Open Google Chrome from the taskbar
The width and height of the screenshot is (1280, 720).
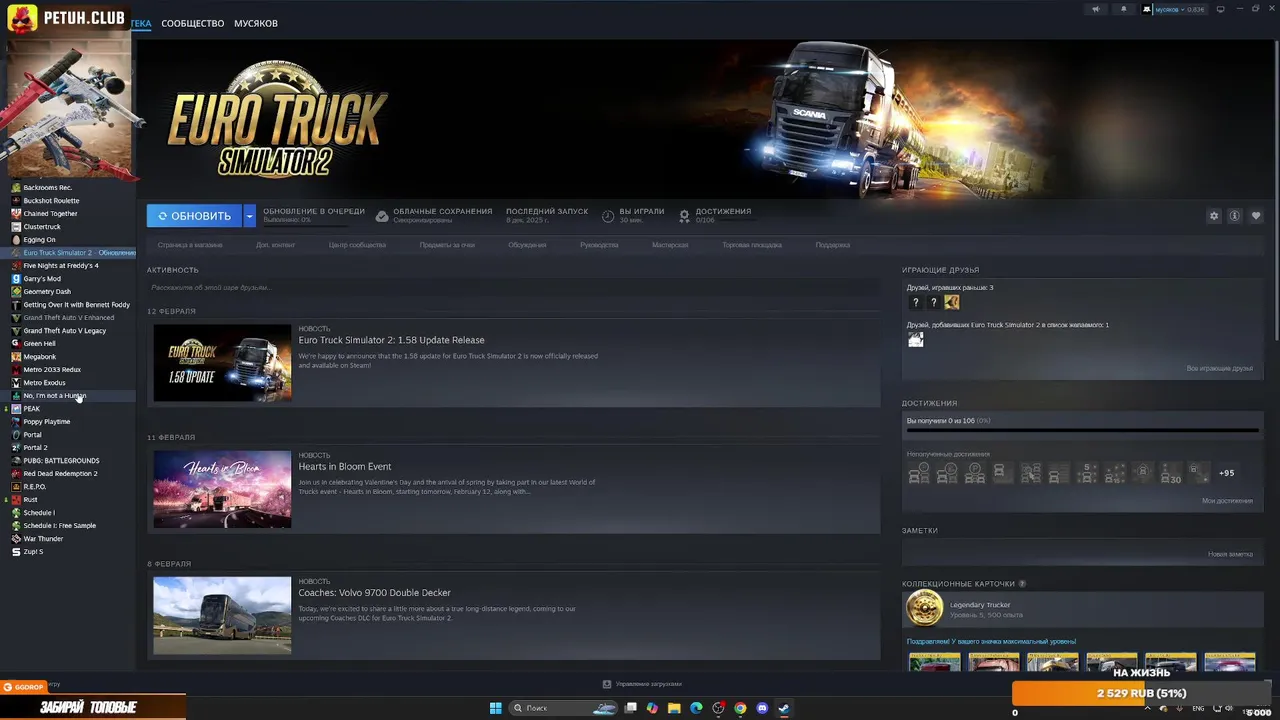click(740, 708)
